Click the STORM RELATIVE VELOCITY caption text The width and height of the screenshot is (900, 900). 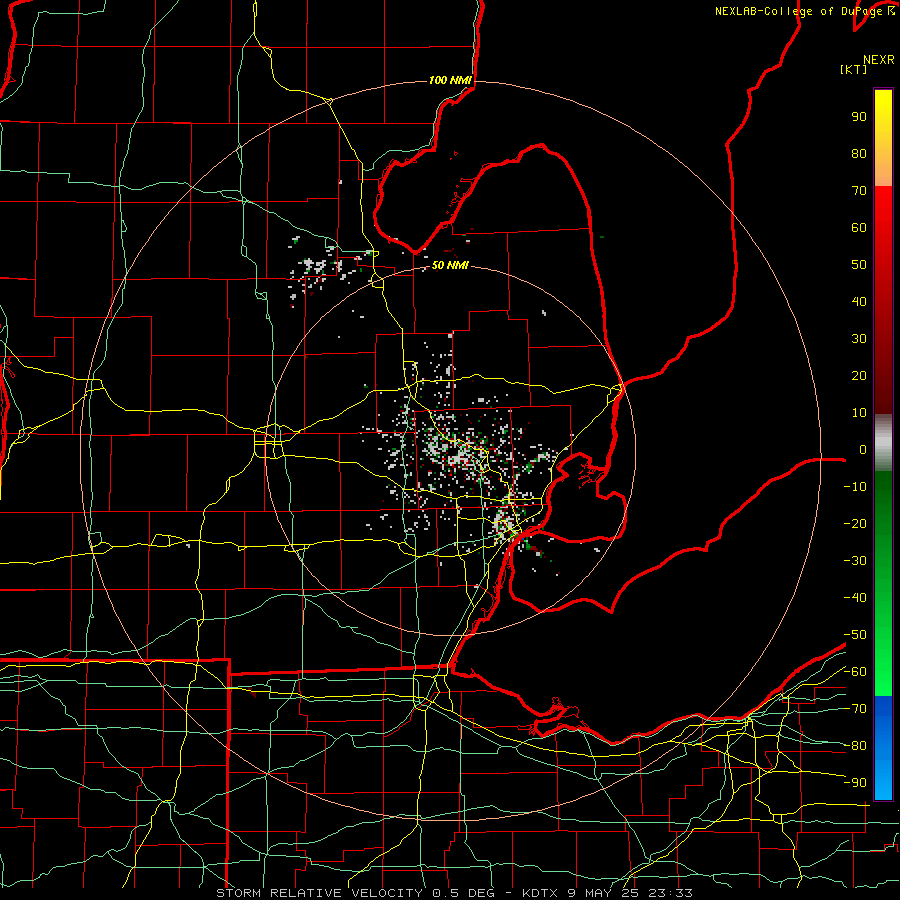click(x=319, y=893)
